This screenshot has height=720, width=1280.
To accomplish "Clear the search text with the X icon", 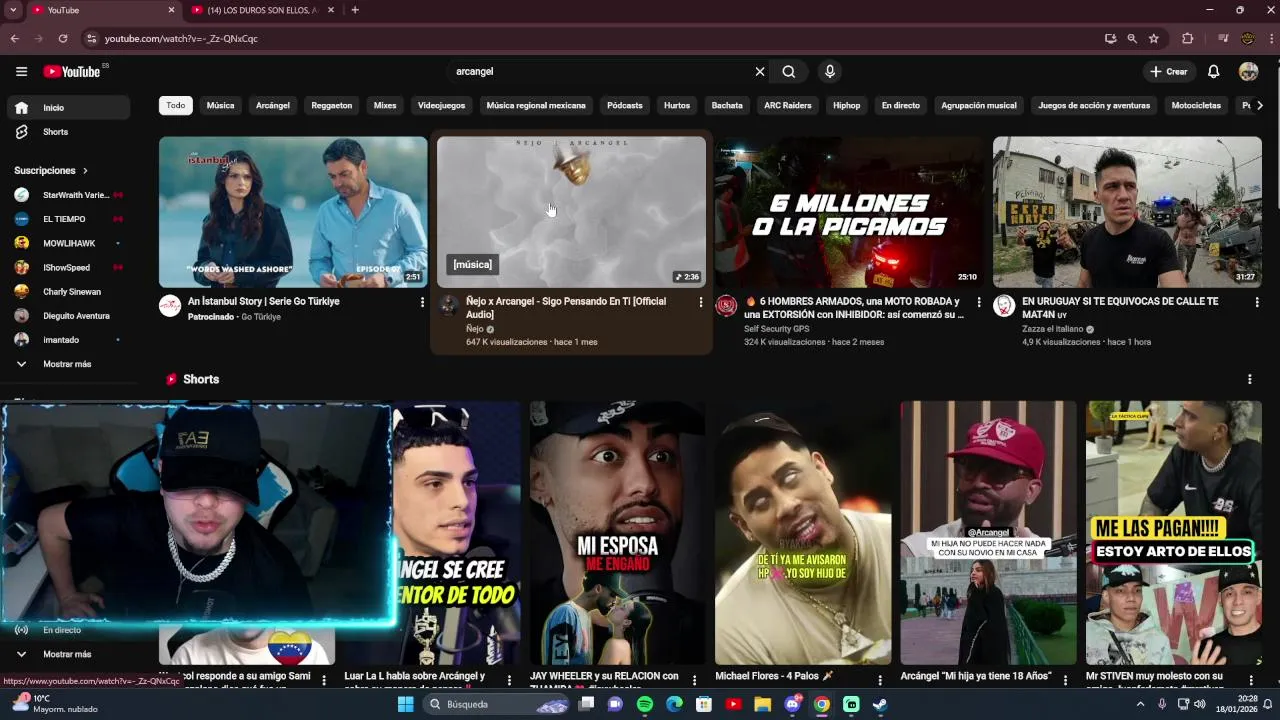I will [760, 71].
